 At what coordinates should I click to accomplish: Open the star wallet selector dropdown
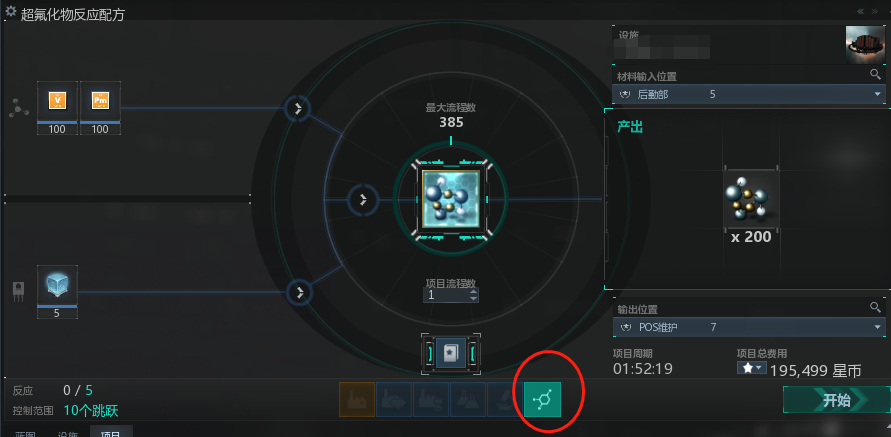click(x=752, y=368)
